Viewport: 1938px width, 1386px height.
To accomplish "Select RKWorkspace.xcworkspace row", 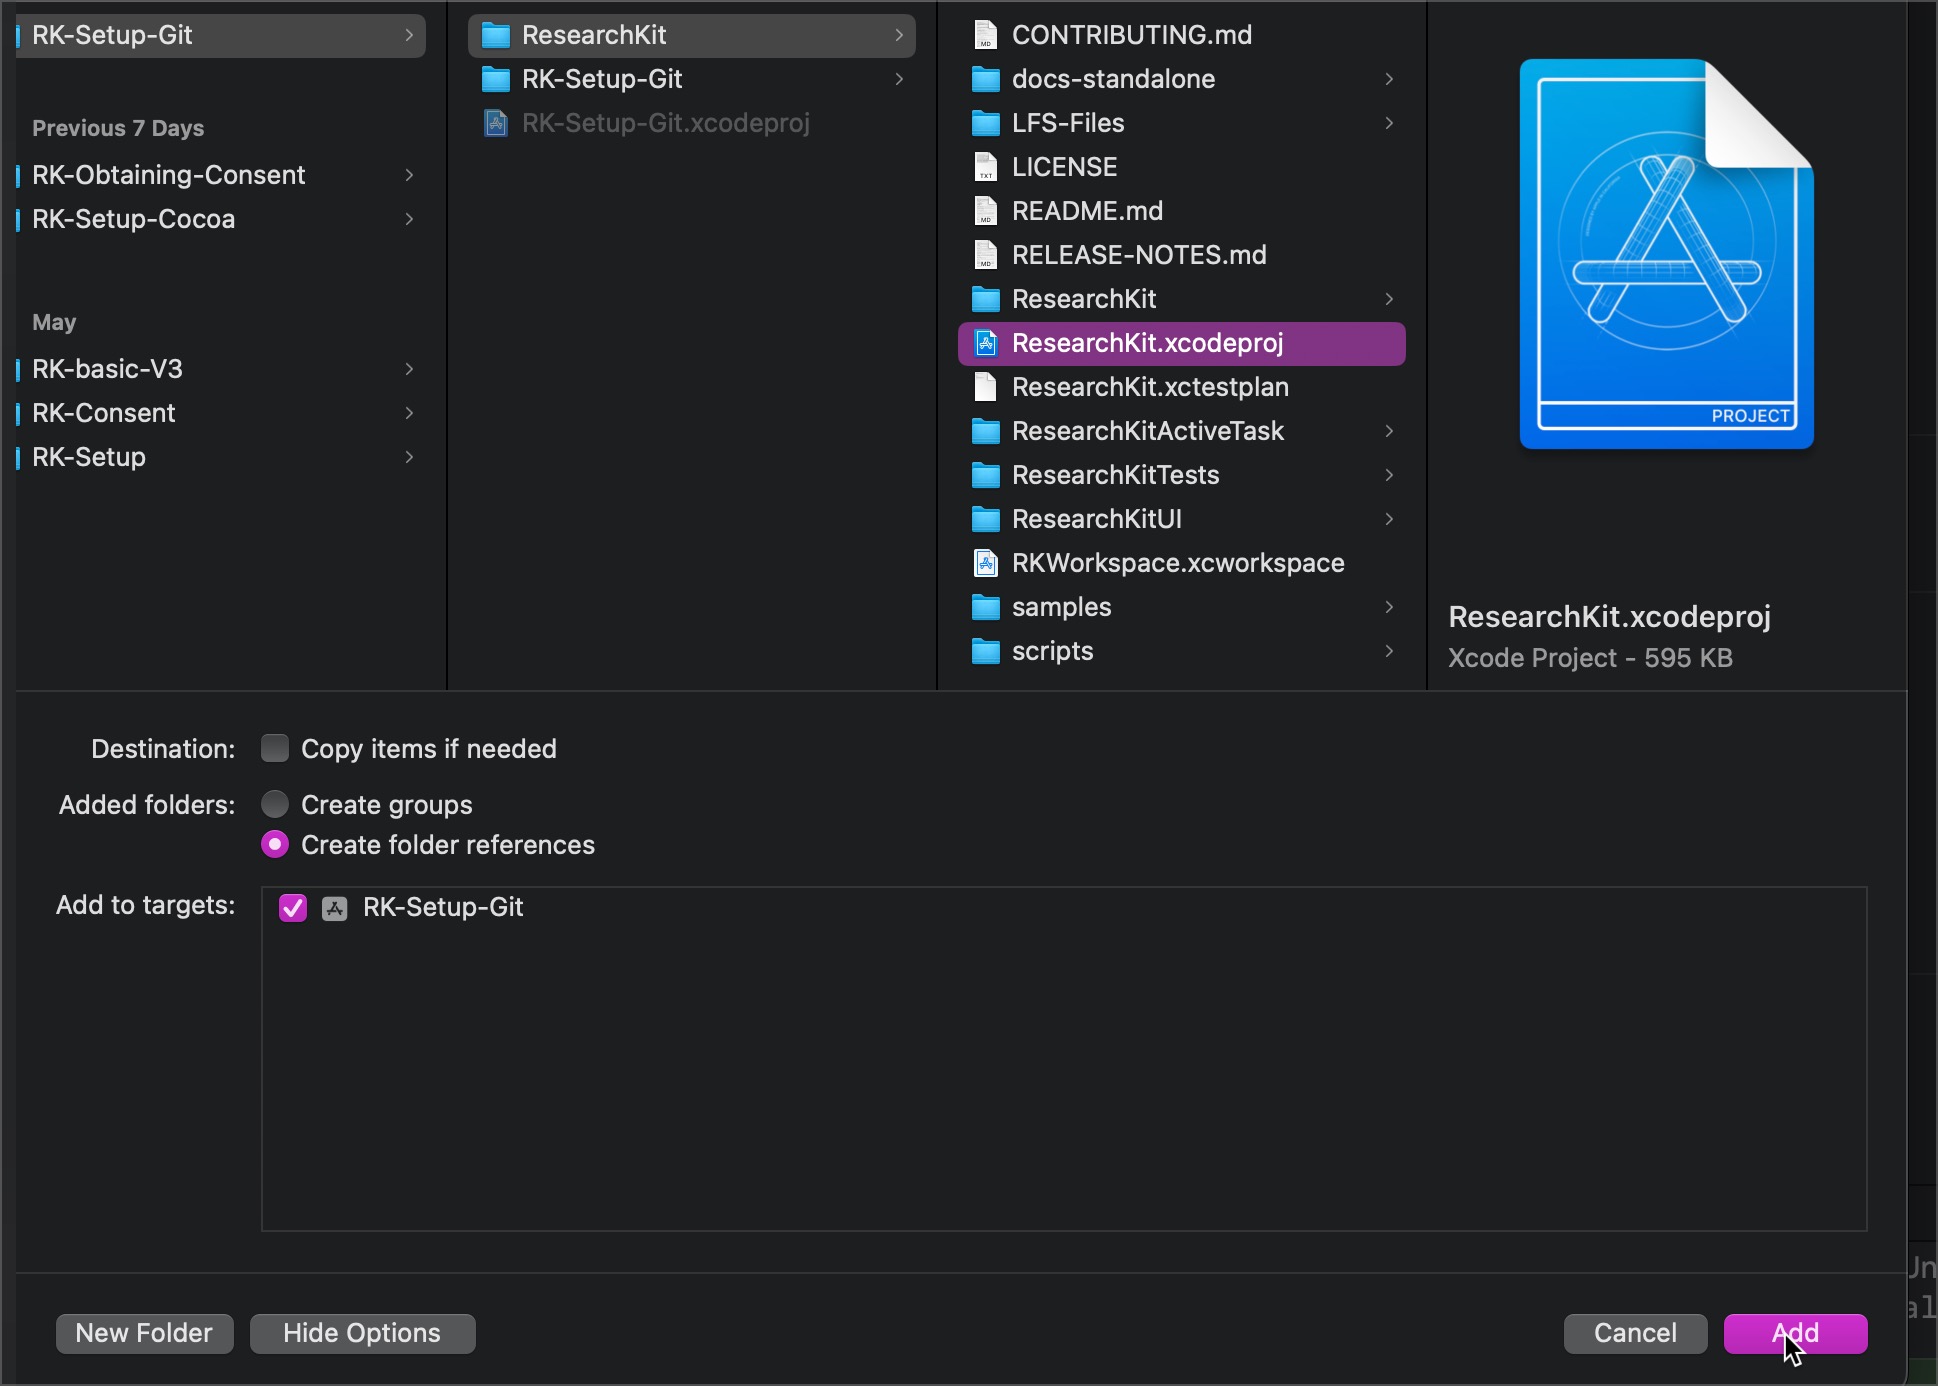I will pyautogui.click(x=1182, y=563).
